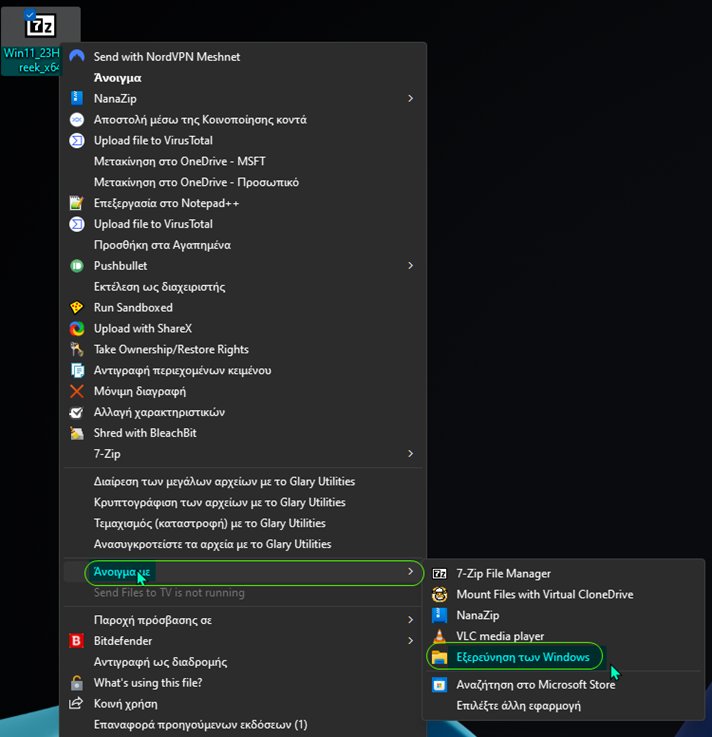This screenshot has width=712, height=737.
Task: Expand the Bitdefender submenu arrow
Action: coord(410,641)
